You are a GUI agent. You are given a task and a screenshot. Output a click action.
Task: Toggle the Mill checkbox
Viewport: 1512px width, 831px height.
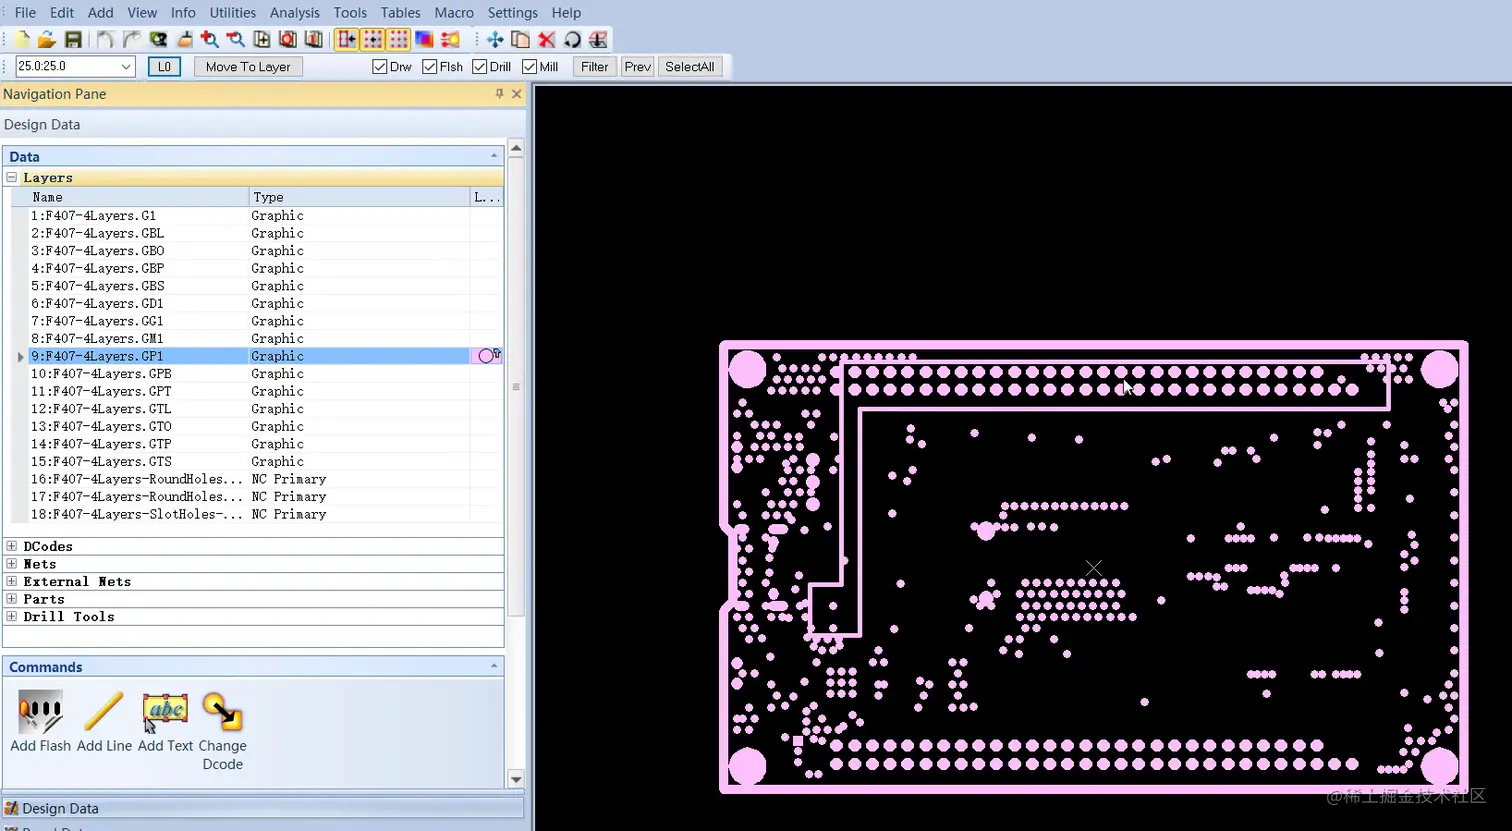point(530,67)
